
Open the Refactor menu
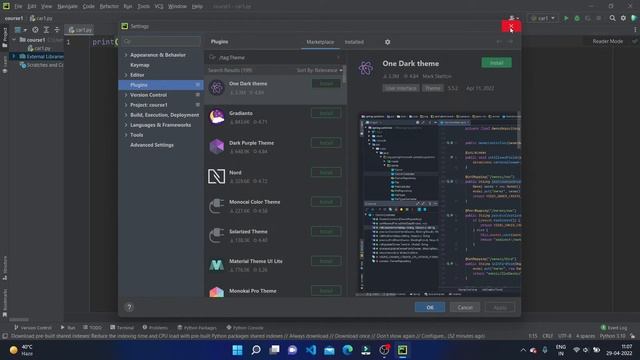109,7
